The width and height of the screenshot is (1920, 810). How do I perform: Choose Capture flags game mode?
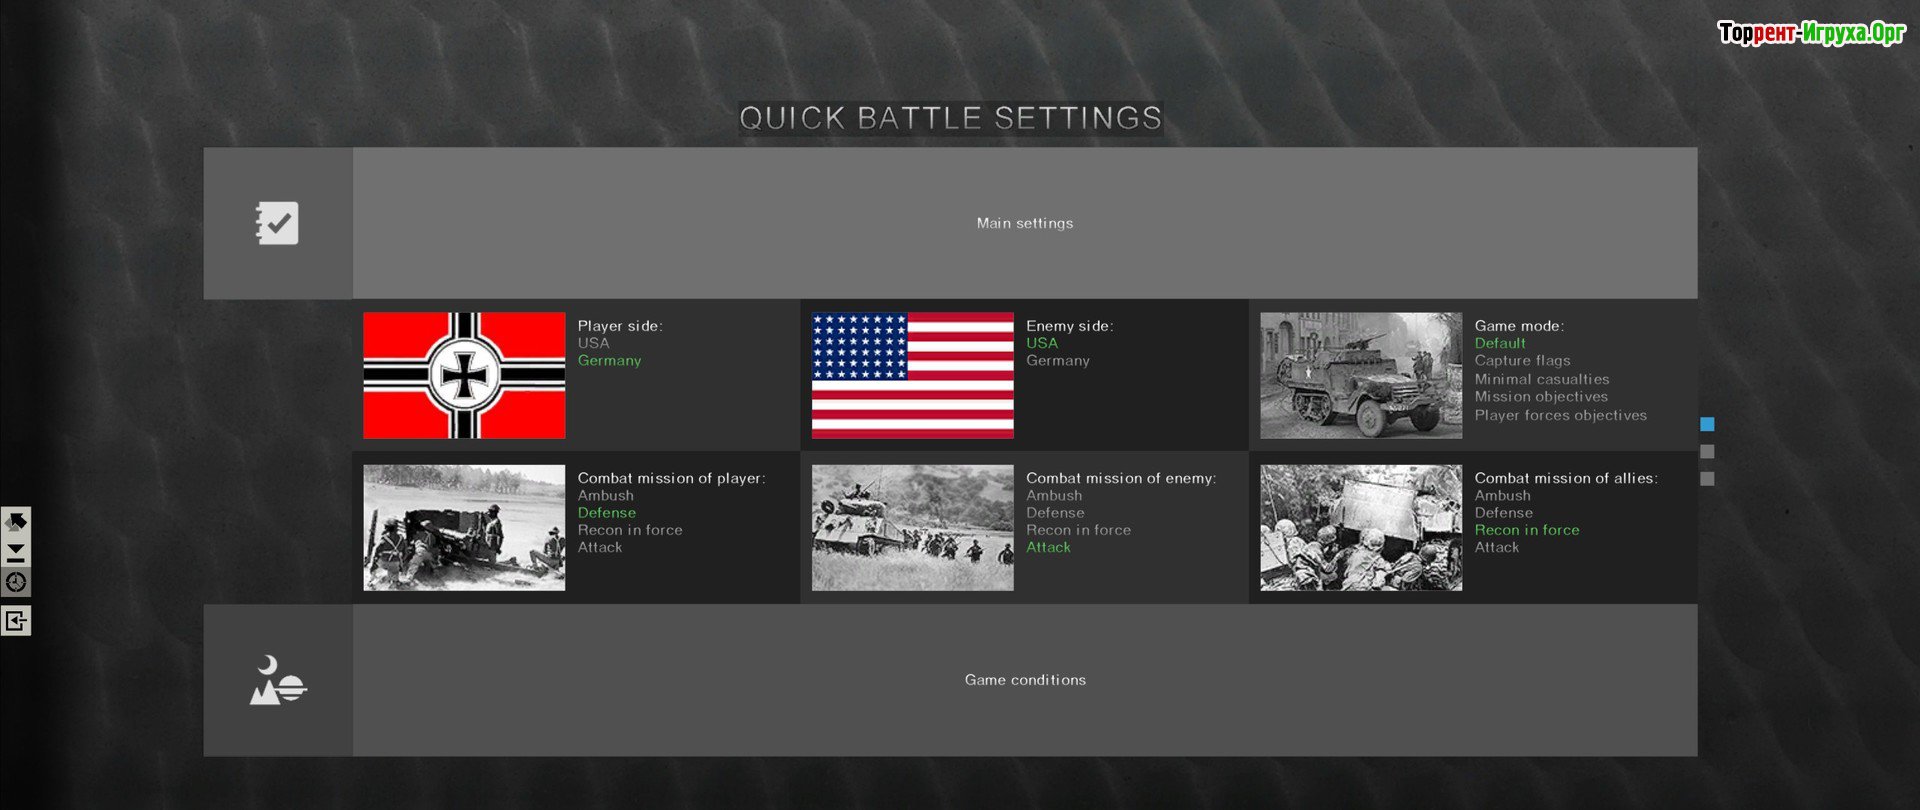point(1522,361)
